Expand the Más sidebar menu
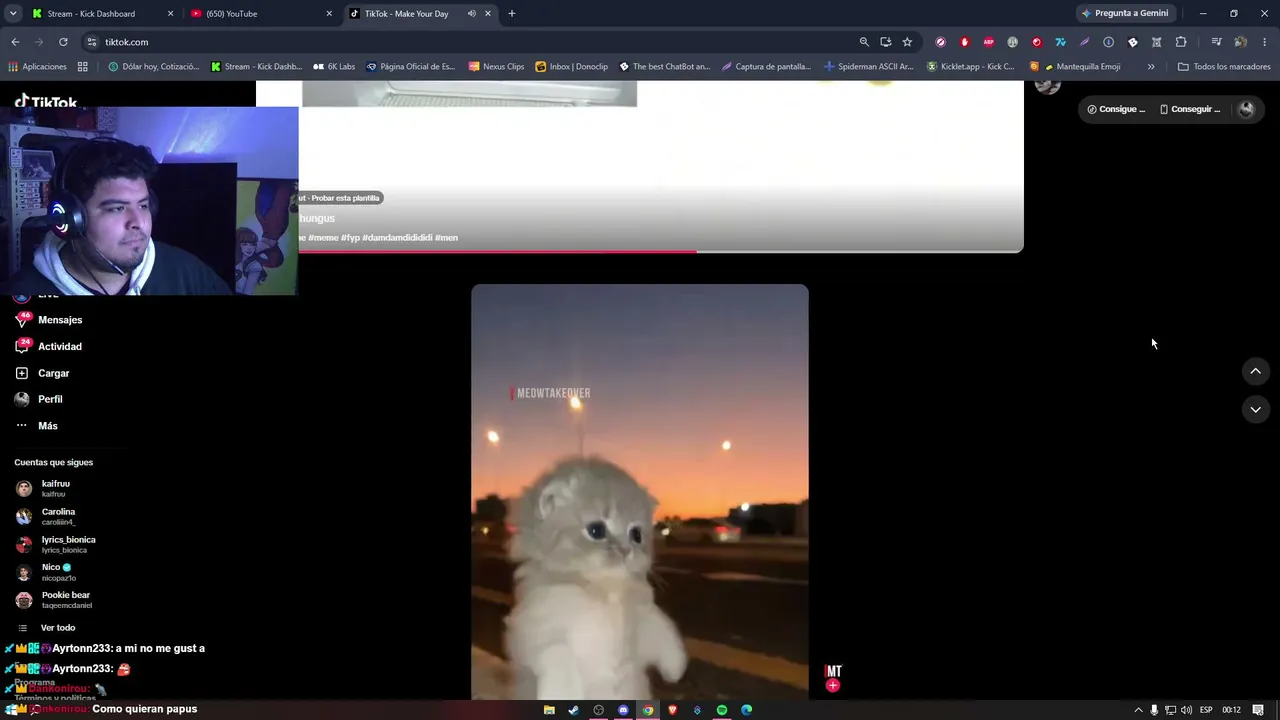 pos(37,426)
